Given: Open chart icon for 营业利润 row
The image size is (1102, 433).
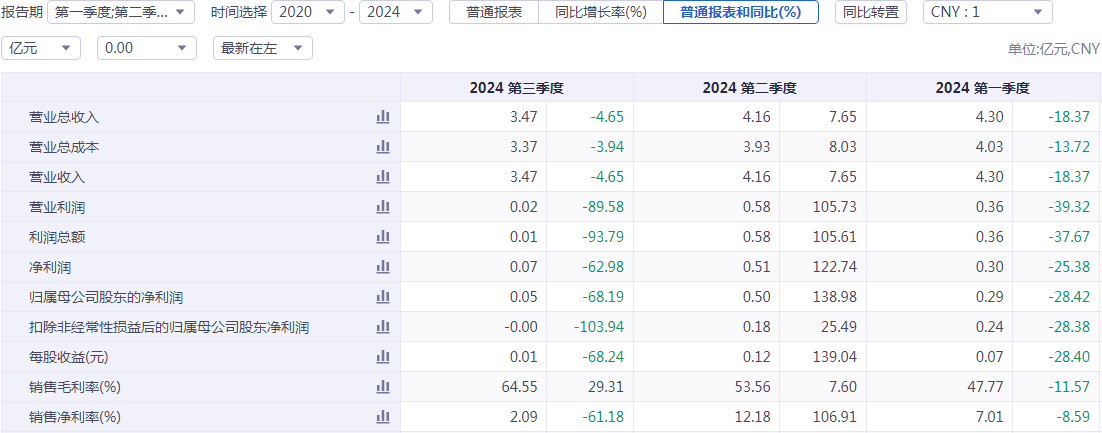Looking at the screenshot, I should point(383,207).
